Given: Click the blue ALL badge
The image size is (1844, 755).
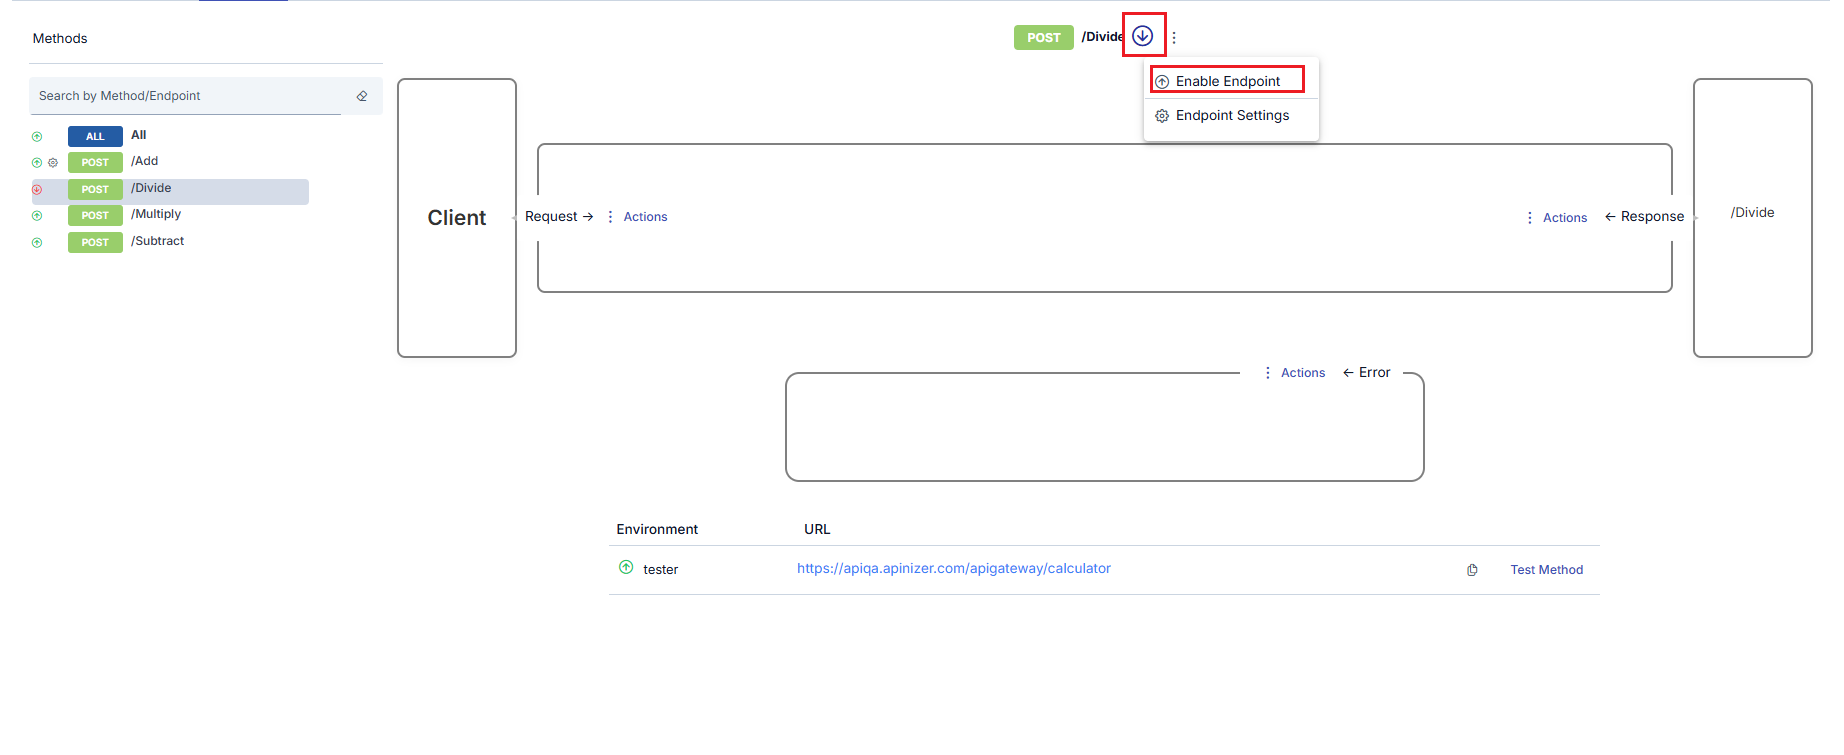Looking at the screenshot, I should [x=95, y=136].
